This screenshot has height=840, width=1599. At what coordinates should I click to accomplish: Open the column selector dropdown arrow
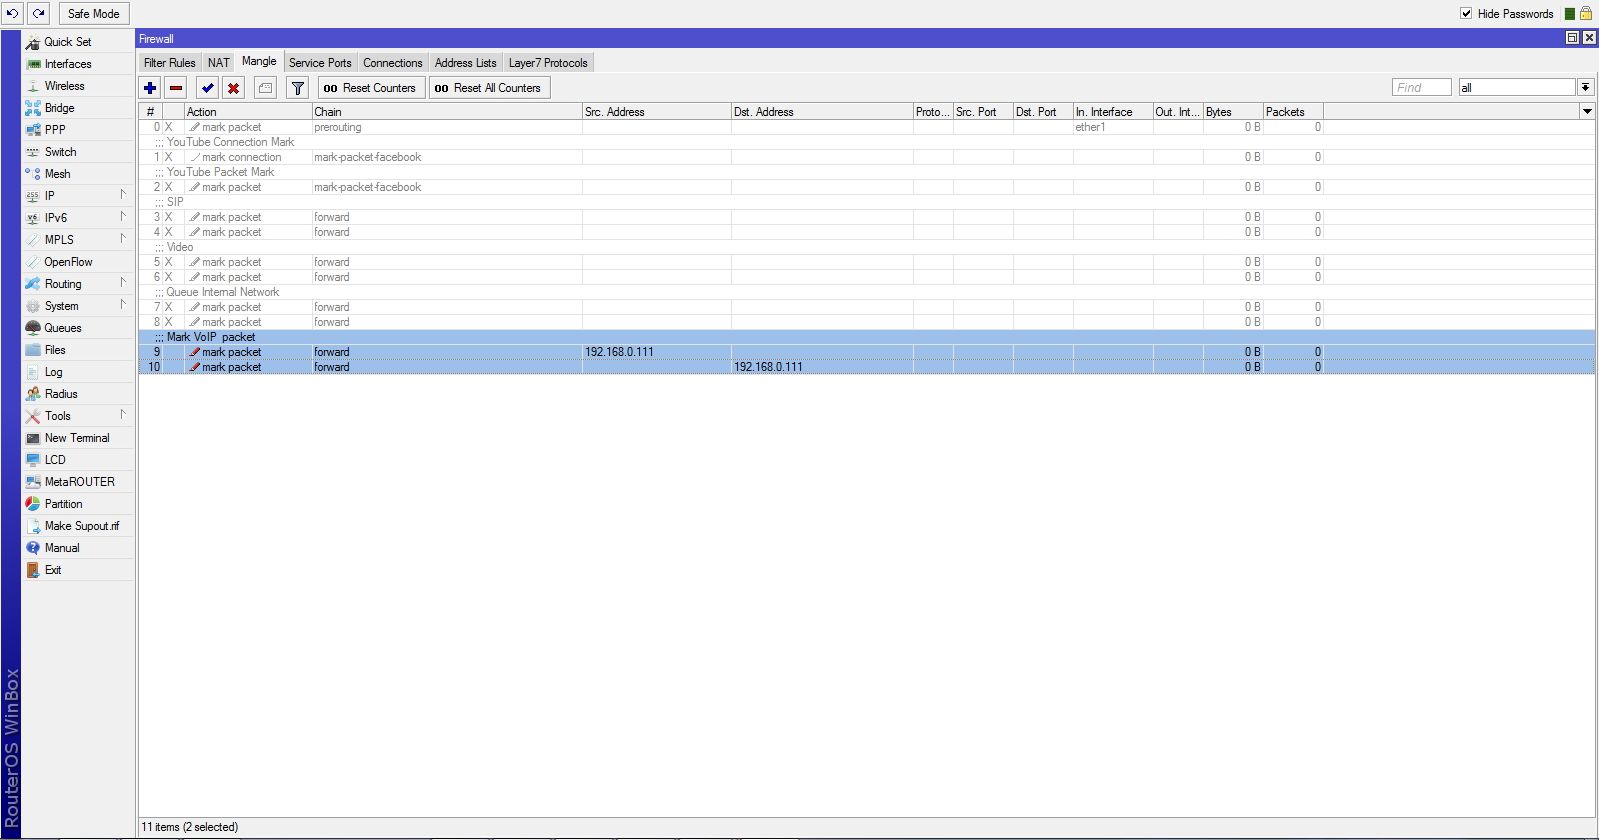[x=1586, y=112]
